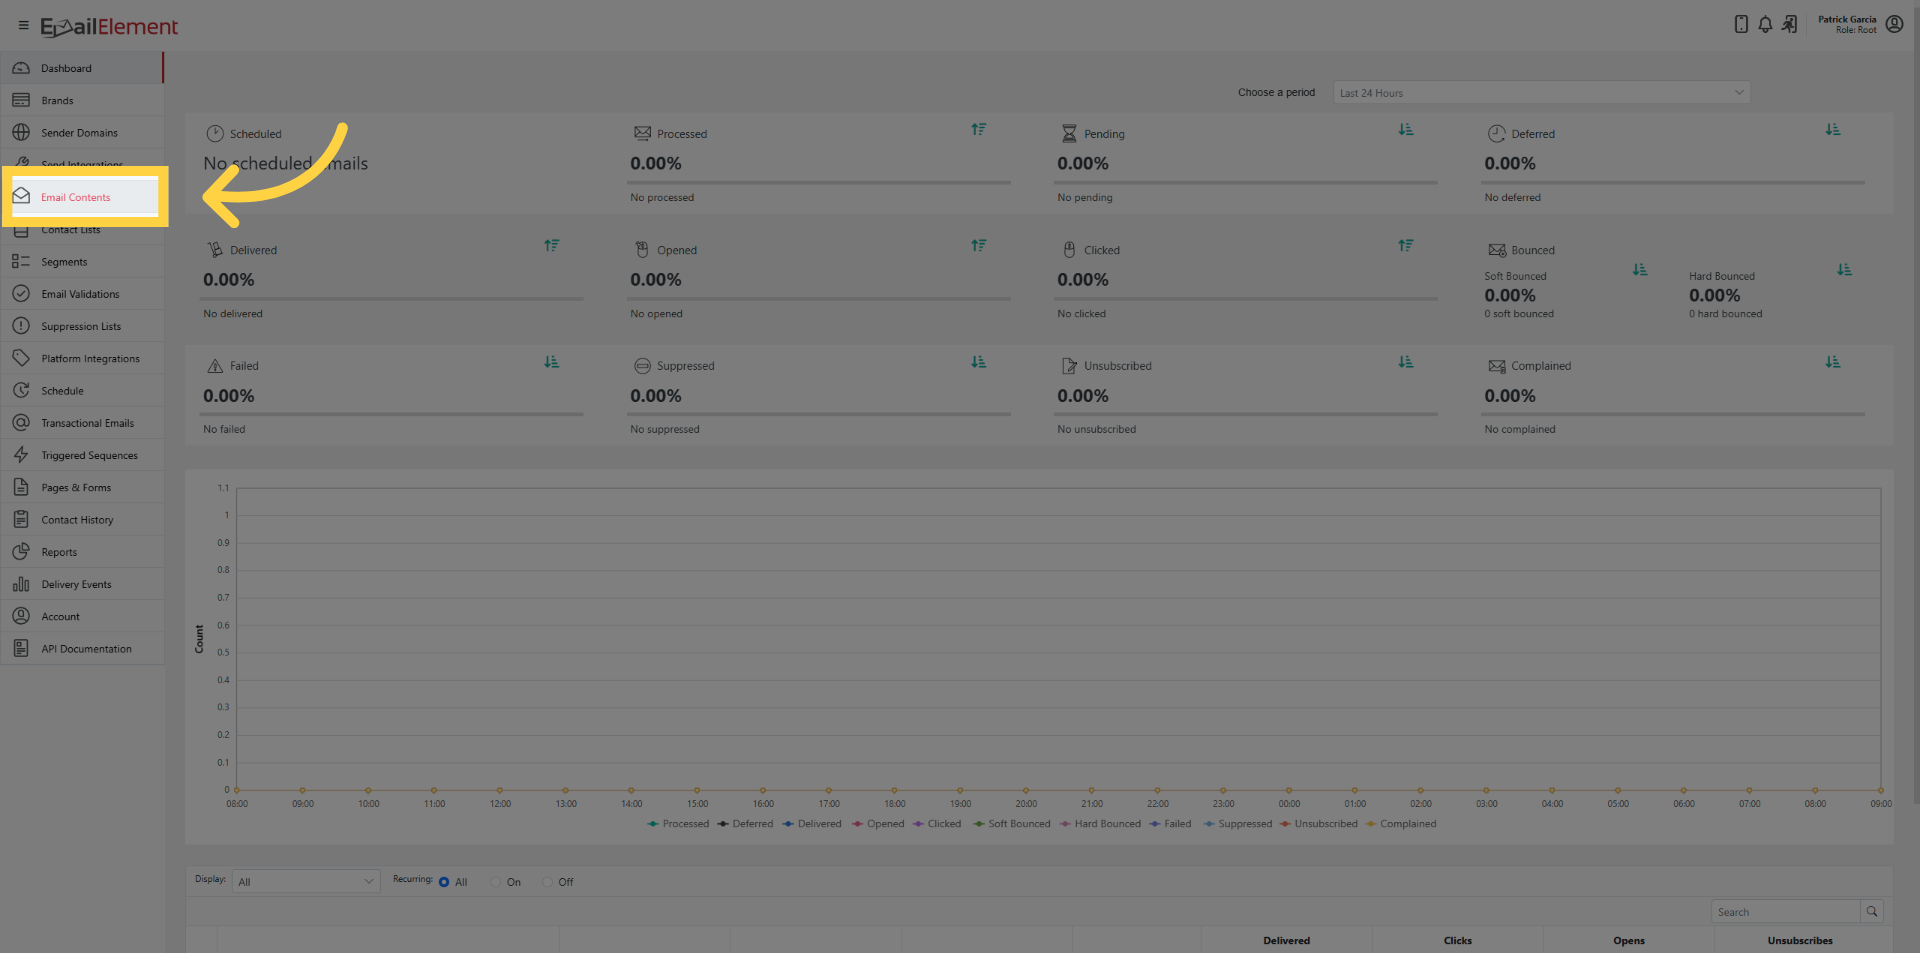Open Email Contents in the sidebar
The image size is (1920, 953).
(84, 197)
